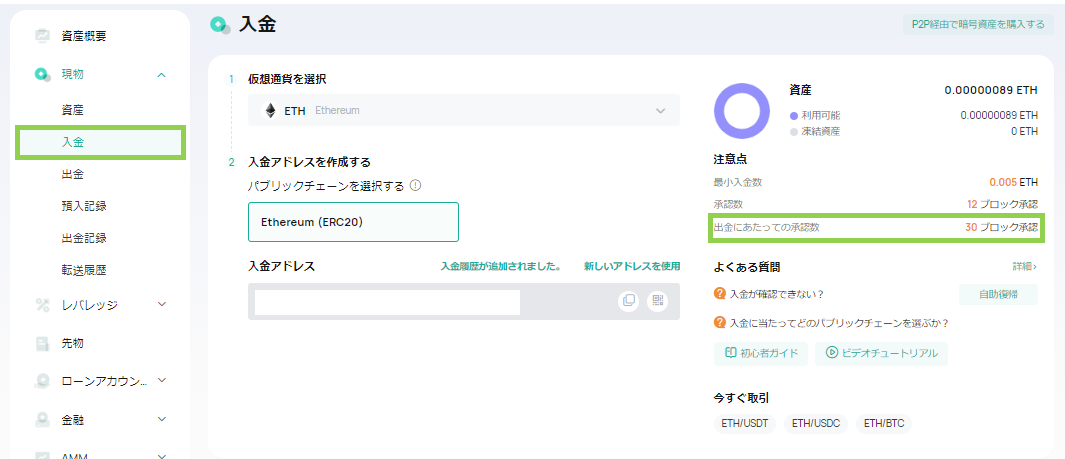This screenshot has height=459, width=1065.
Task: Expand the 金融 sidebar section
Action: coord(162,419)
